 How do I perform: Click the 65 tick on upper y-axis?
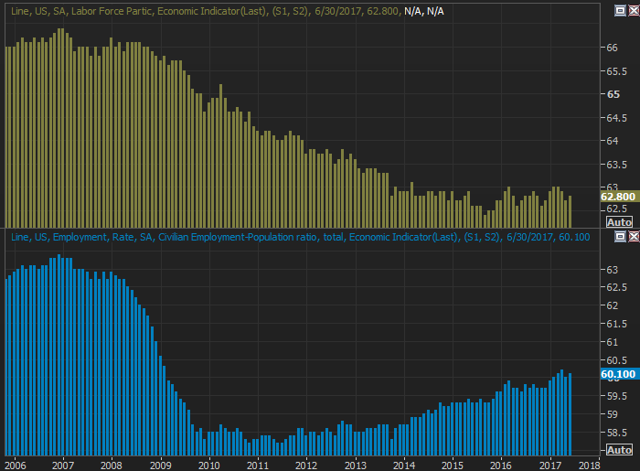613,94
